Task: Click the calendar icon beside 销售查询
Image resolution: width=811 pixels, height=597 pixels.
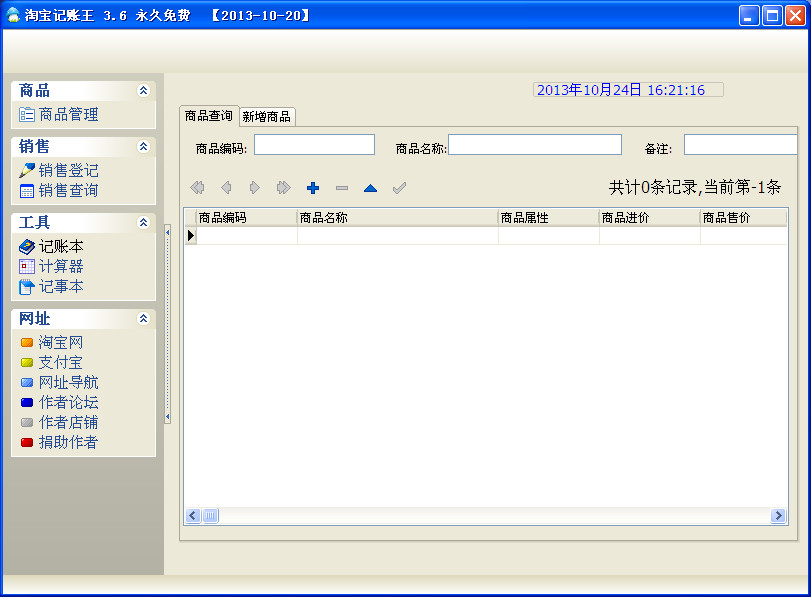Action: 26,191
